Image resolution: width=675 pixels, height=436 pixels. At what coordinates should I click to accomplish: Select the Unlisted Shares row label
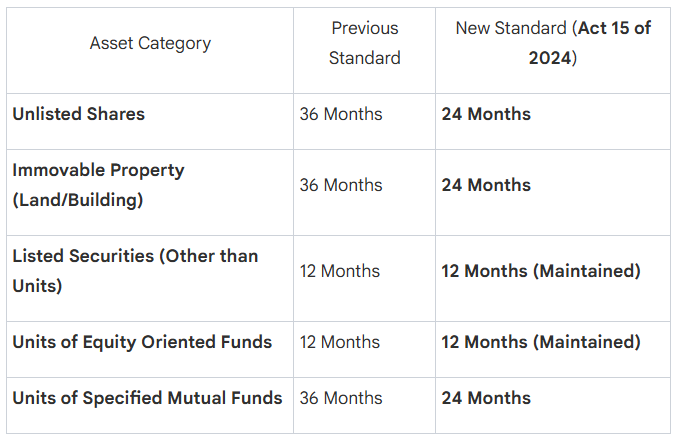coord(78,114)
